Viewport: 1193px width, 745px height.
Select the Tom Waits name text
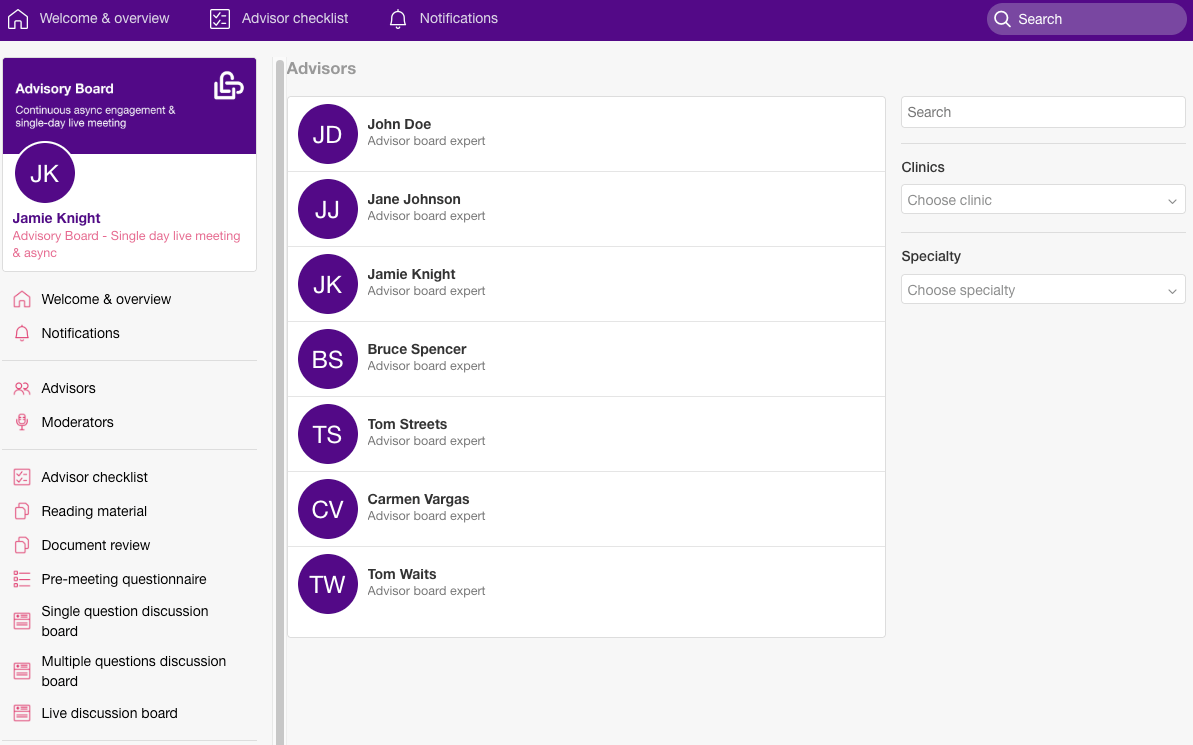[402, 574]
